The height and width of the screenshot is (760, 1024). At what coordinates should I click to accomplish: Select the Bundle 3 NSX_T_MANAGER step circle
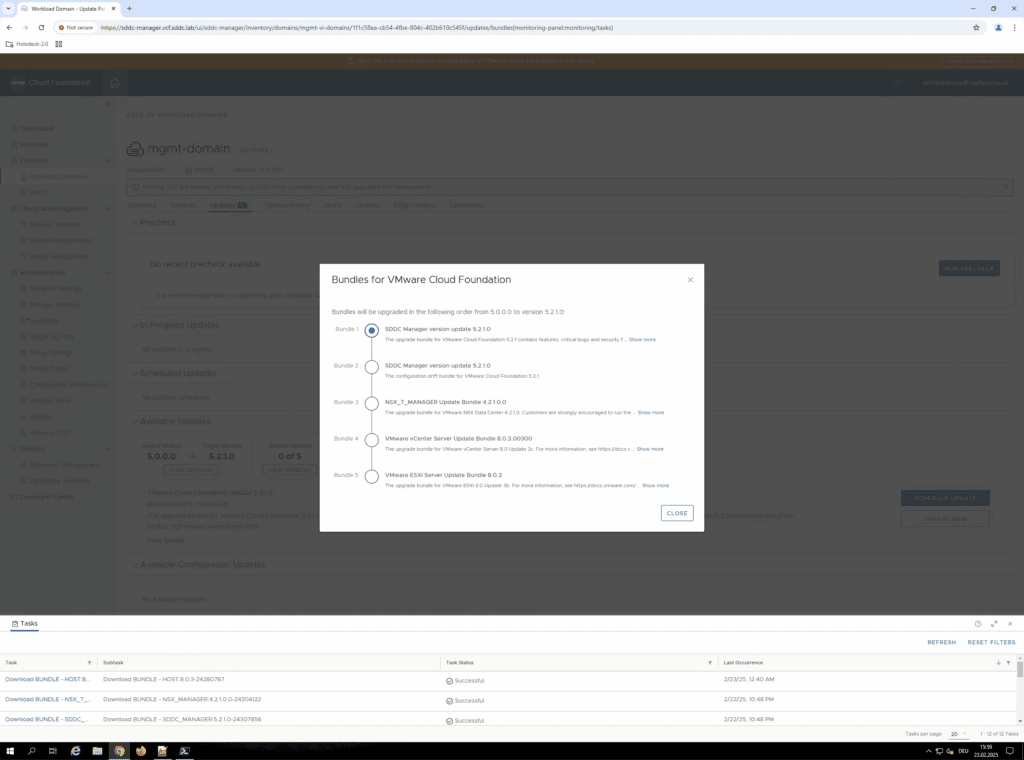tap(372, 403)
